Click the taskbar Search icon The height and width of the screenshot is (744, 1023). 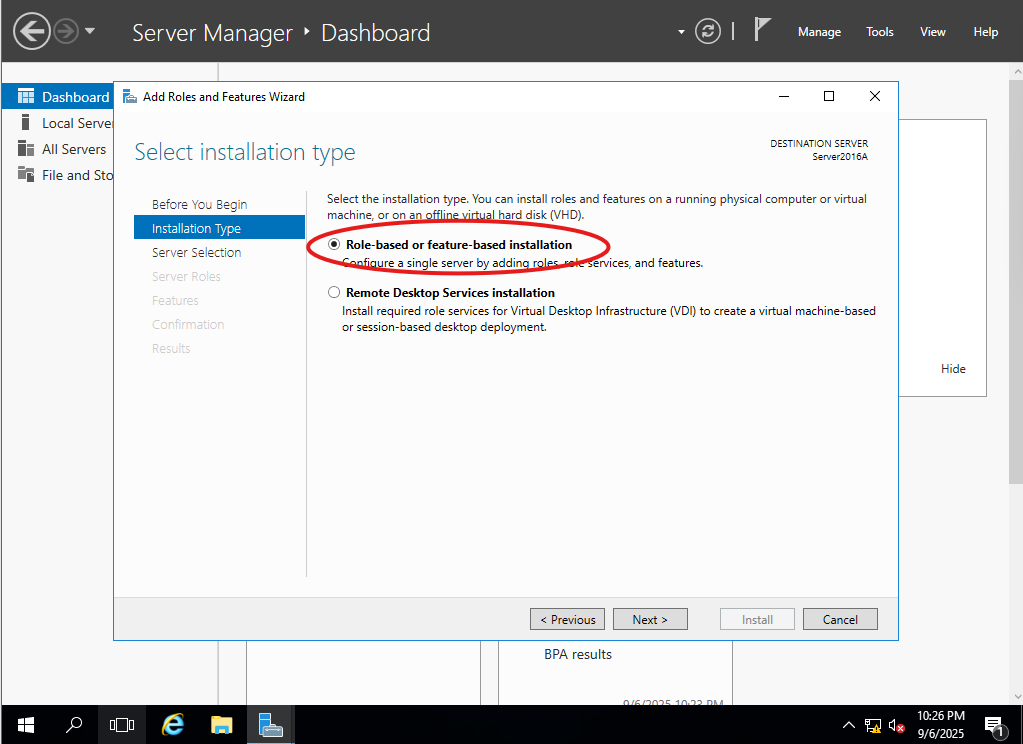[74, 724]
